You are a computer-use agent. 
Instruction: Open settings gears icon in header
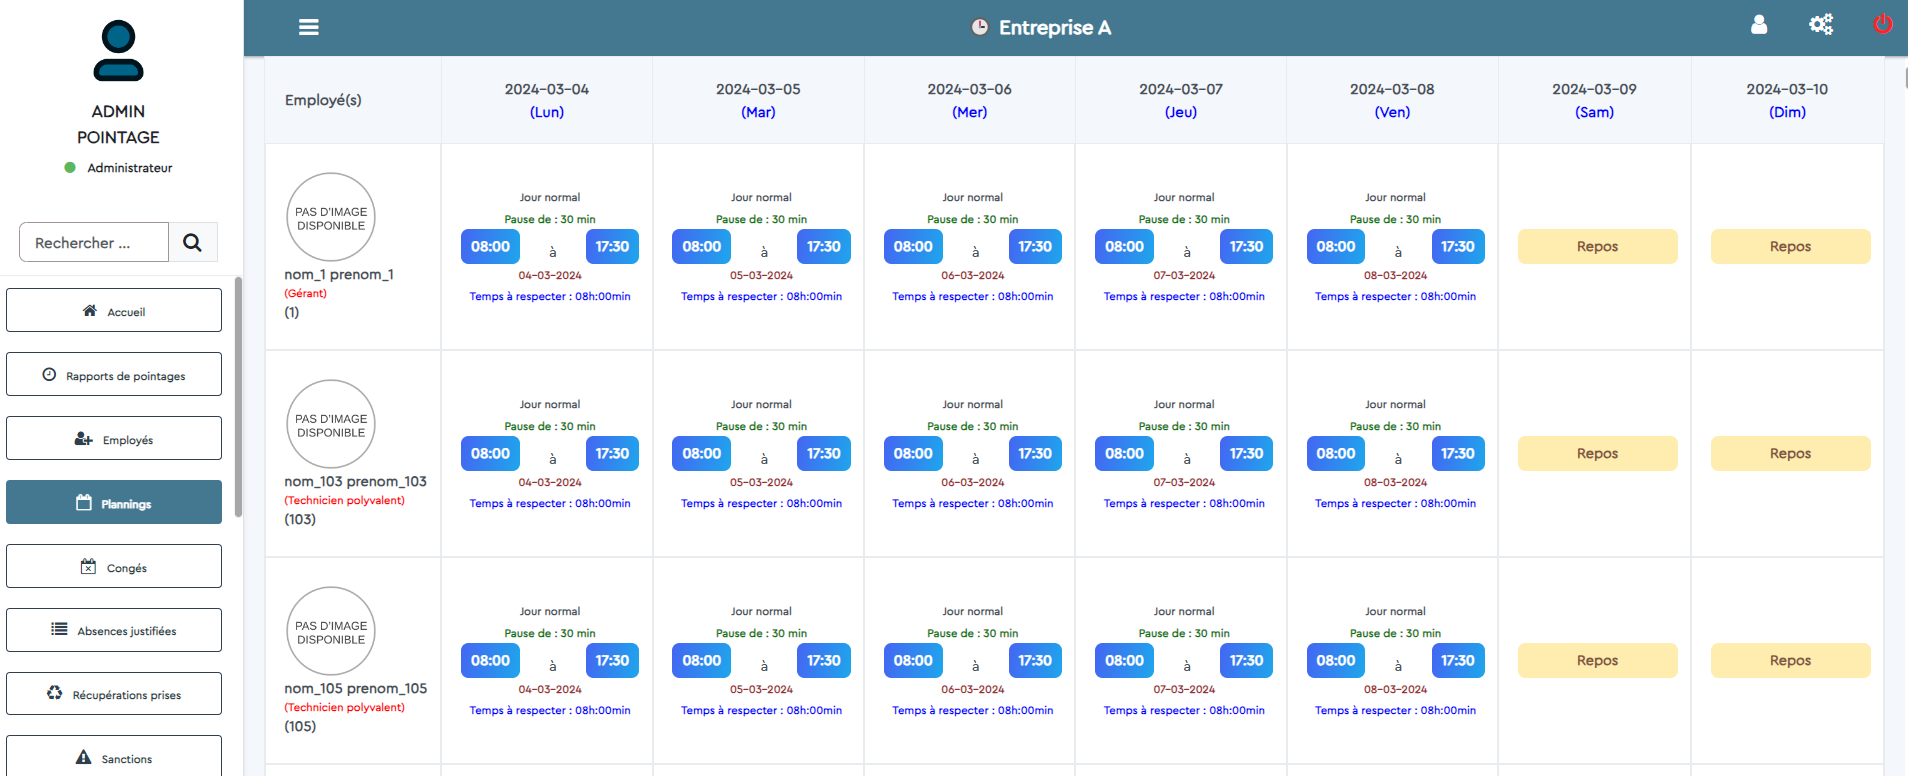click(1821, 25)
